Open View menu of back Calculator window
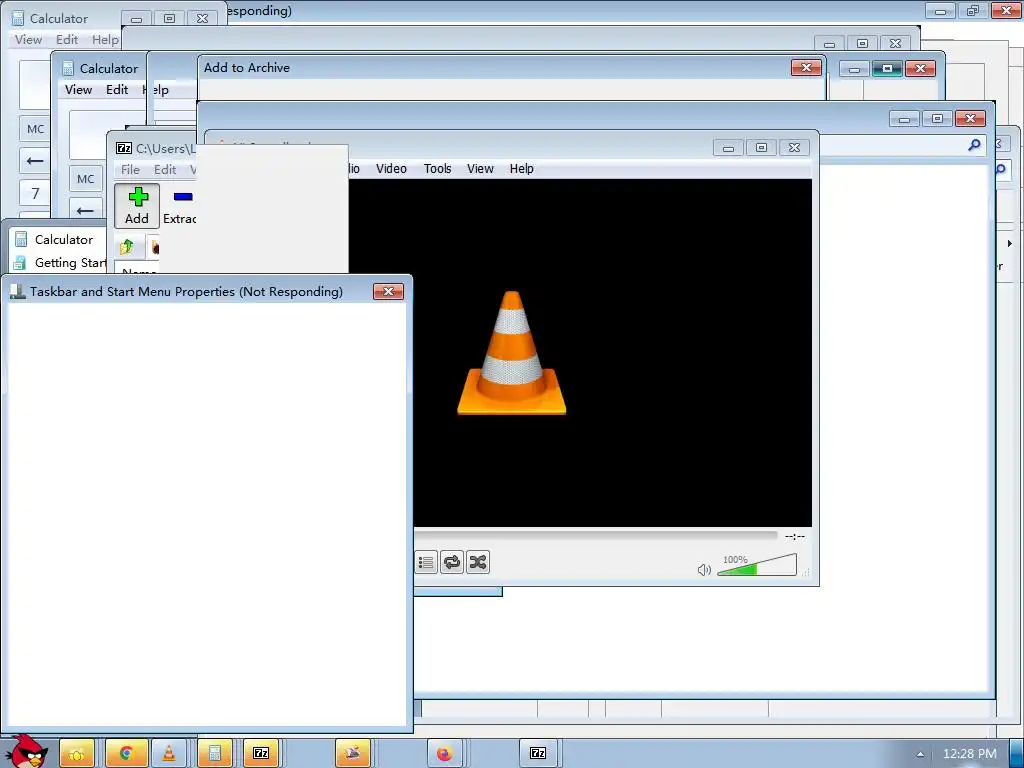The image size is (1024, 768). coord(28,40)
